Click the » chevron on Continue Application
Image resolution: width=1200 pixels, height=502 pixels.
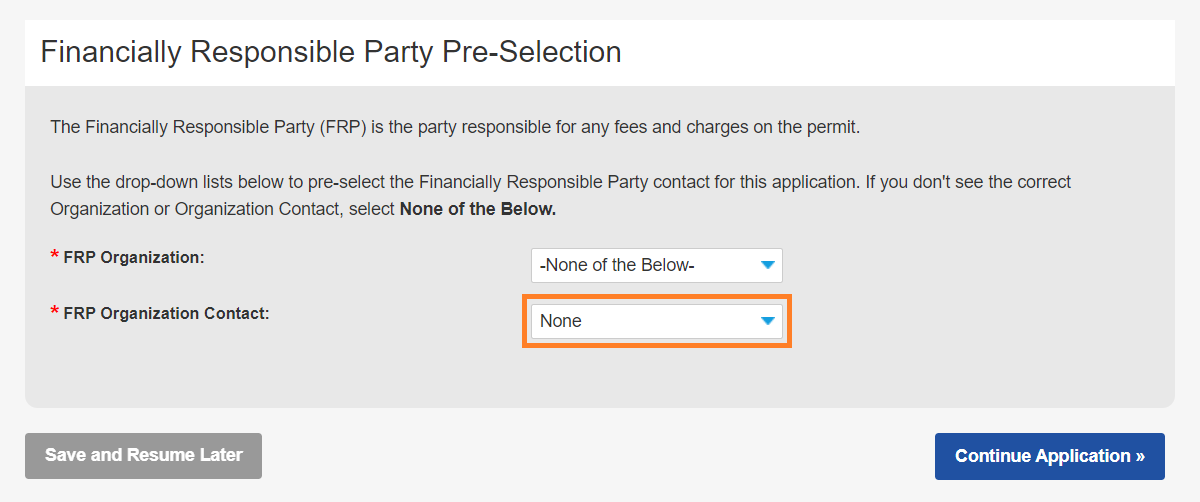(1140, 456)
